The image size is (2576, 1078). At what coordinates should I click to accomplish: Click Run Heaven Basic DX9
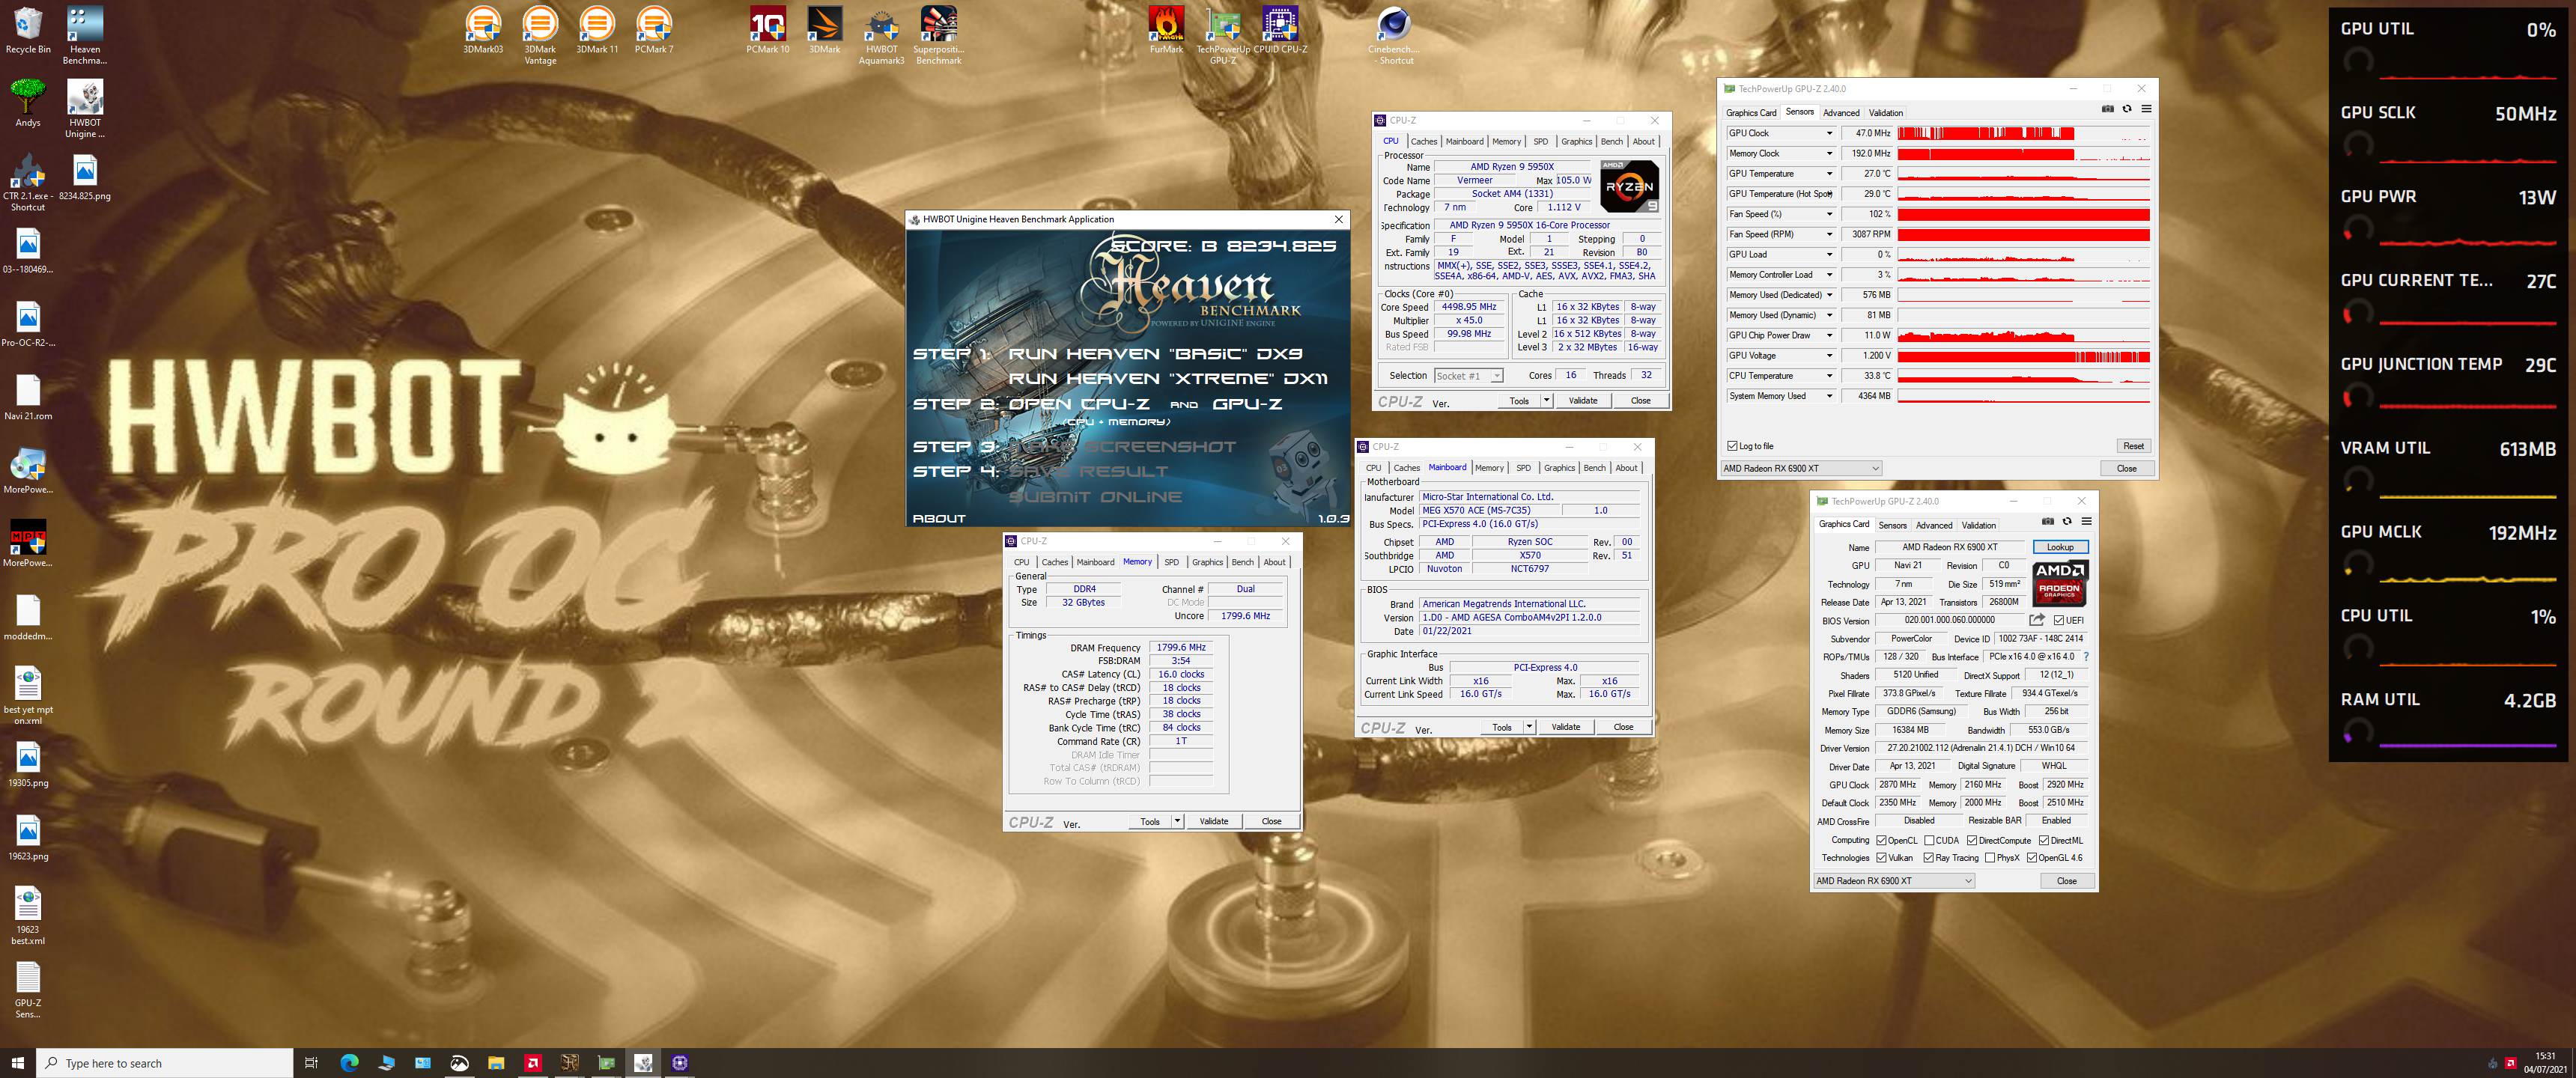click(1155, 353)
